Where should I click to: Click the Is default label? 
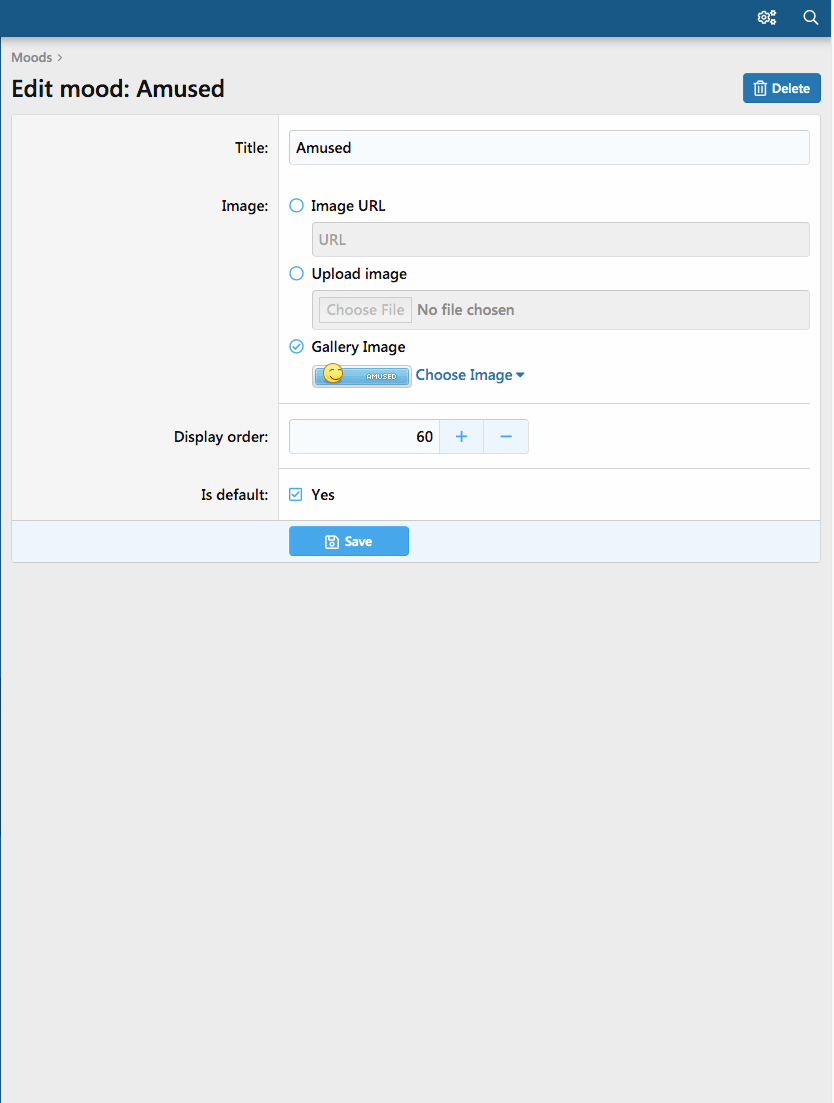(234, 495)
